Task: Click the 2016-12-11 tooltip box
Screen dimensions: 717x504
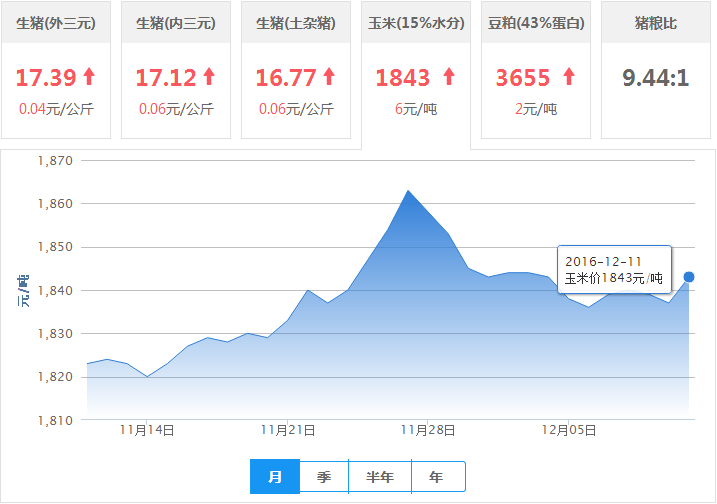Action: [x=614, y=269]
